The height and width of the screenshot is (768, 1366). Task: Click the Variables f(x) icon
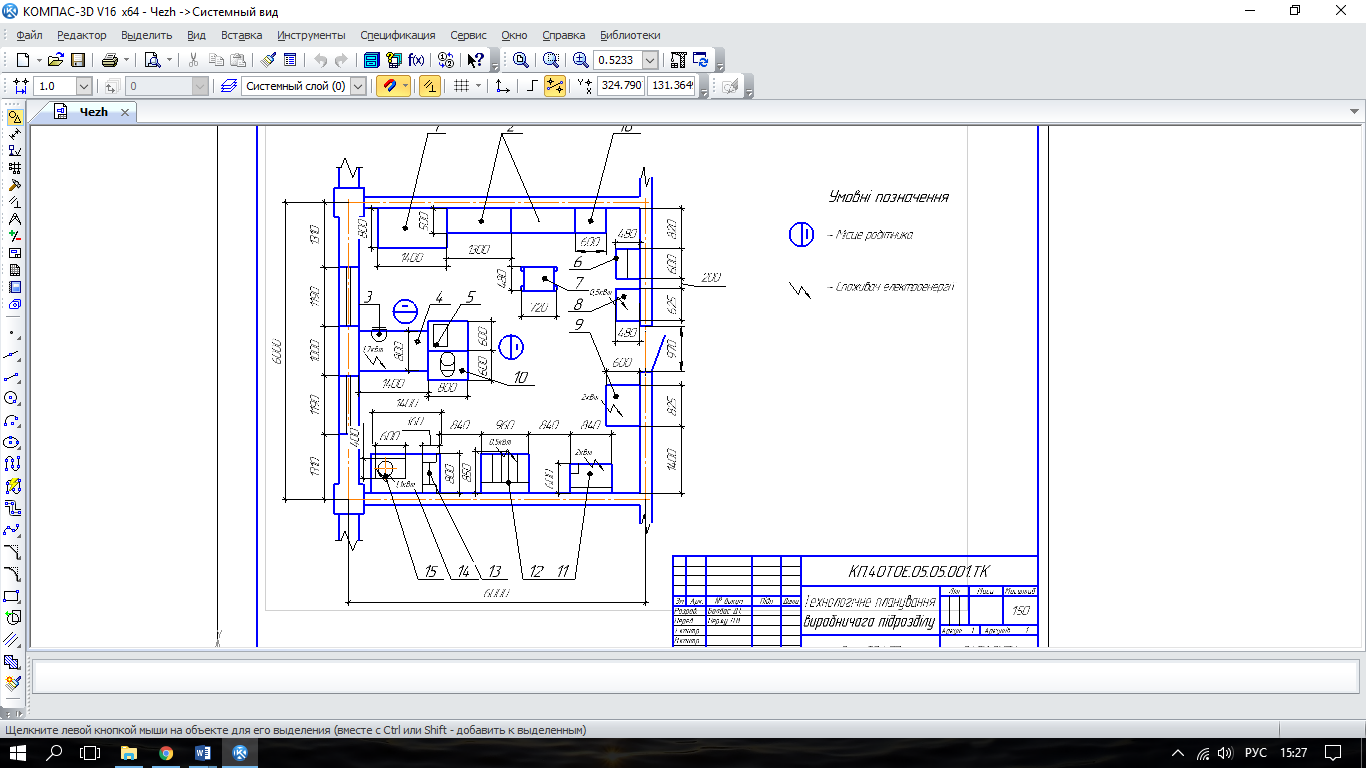[417, 60]
